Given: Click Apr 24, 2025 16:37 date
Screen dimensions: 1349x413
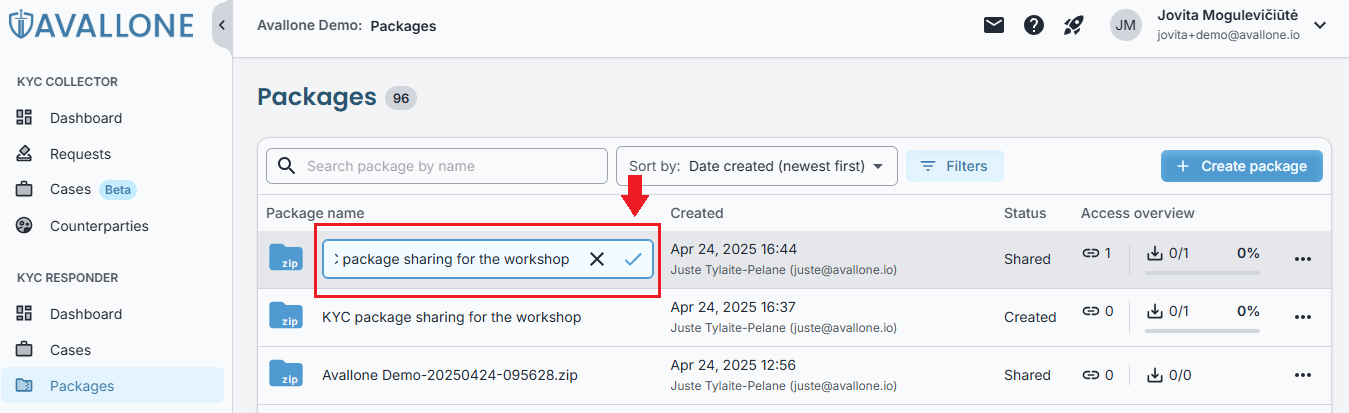Looking at the screenshot, I should pos(733,307).
